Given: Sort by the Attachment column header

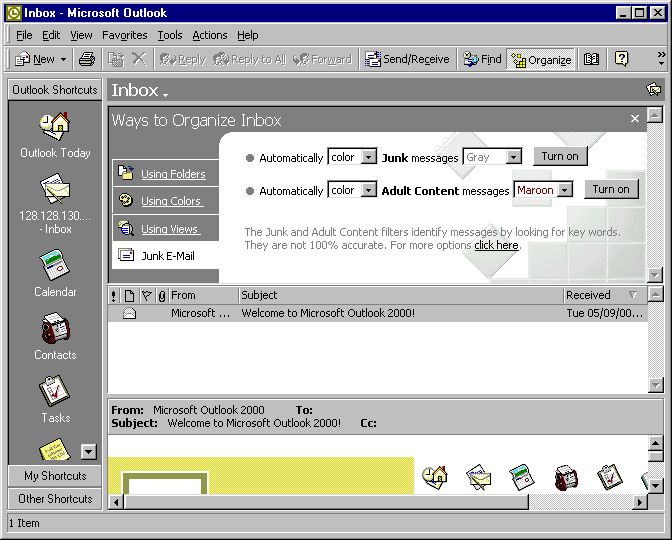Looking at the screenshot, I should coord(162,295).
